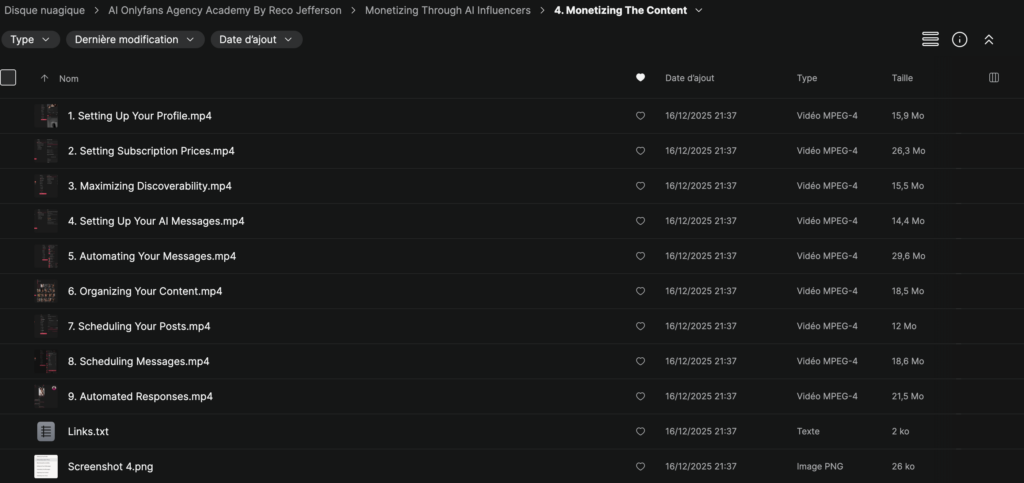Sort files by the Taille column
Image resolution: width=1024 pixels, height=483 pixels.
tap(902, 78)
